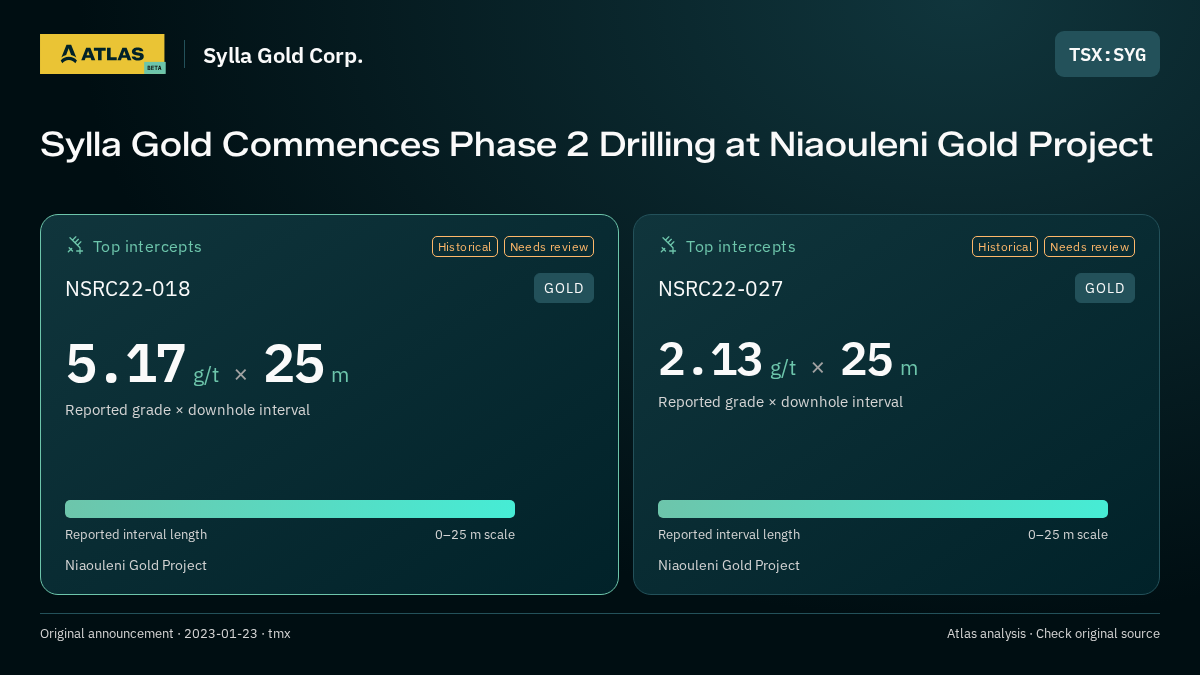Click the interval length bar for NSRC22-018
This screenshot has width=1200, height=675.
pyautogui.click(x=290, y=509)
